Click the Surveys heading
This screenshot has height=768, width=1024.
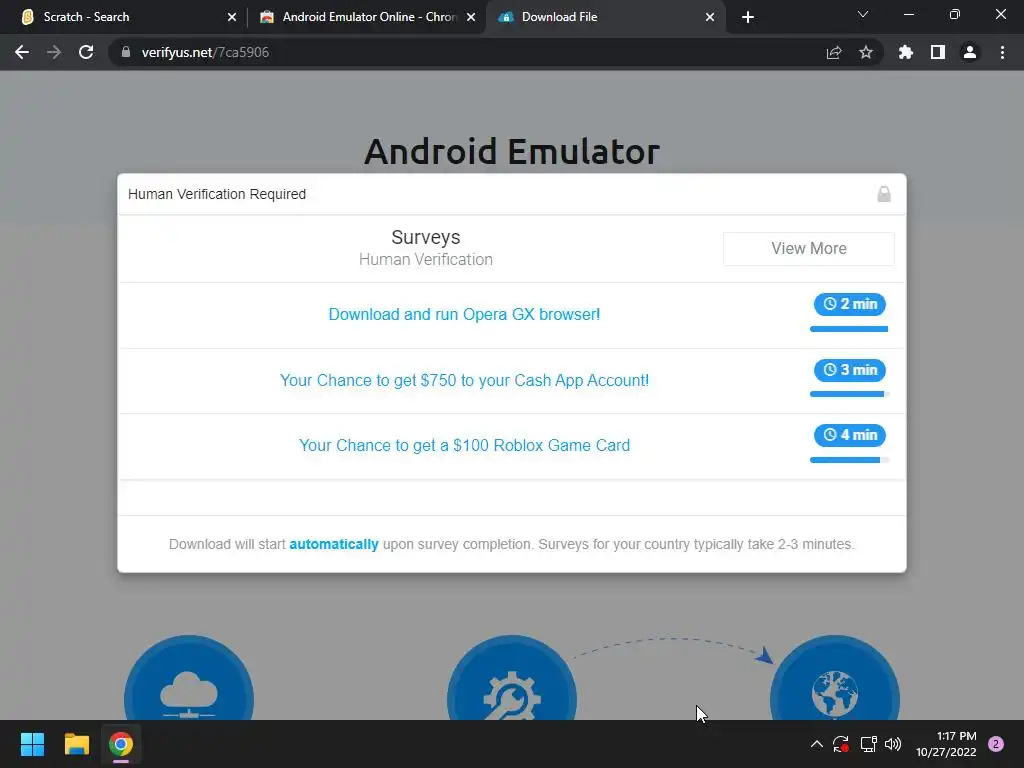coord(426,237)
